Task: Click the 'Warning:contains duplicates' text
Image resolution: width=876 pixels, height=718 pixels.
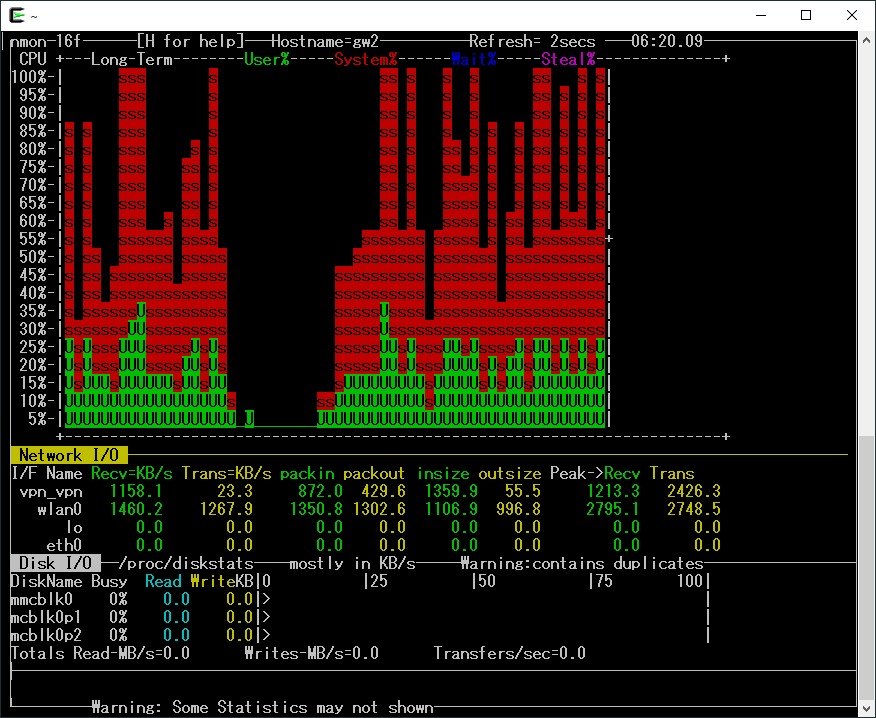Action: pyautogui.click(x=582, y=563)
